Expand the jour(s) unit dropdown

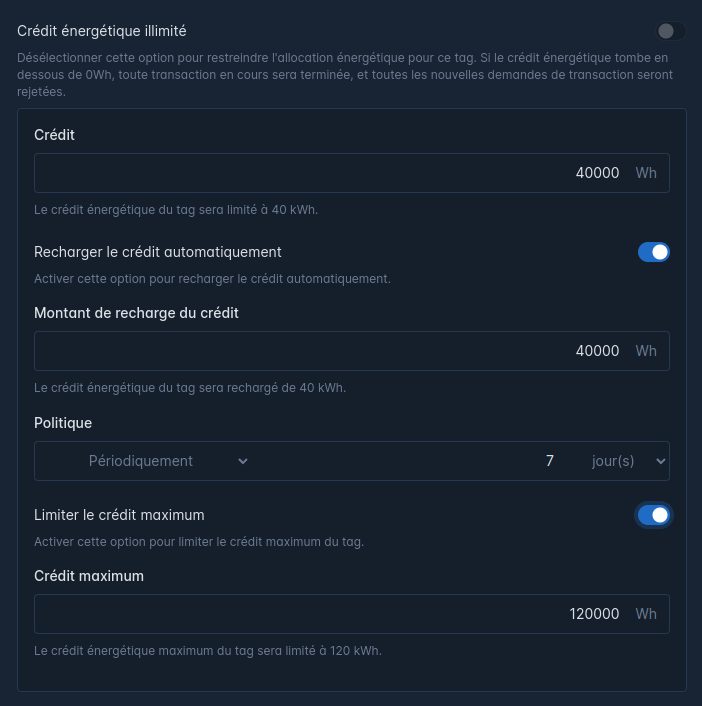628,461
